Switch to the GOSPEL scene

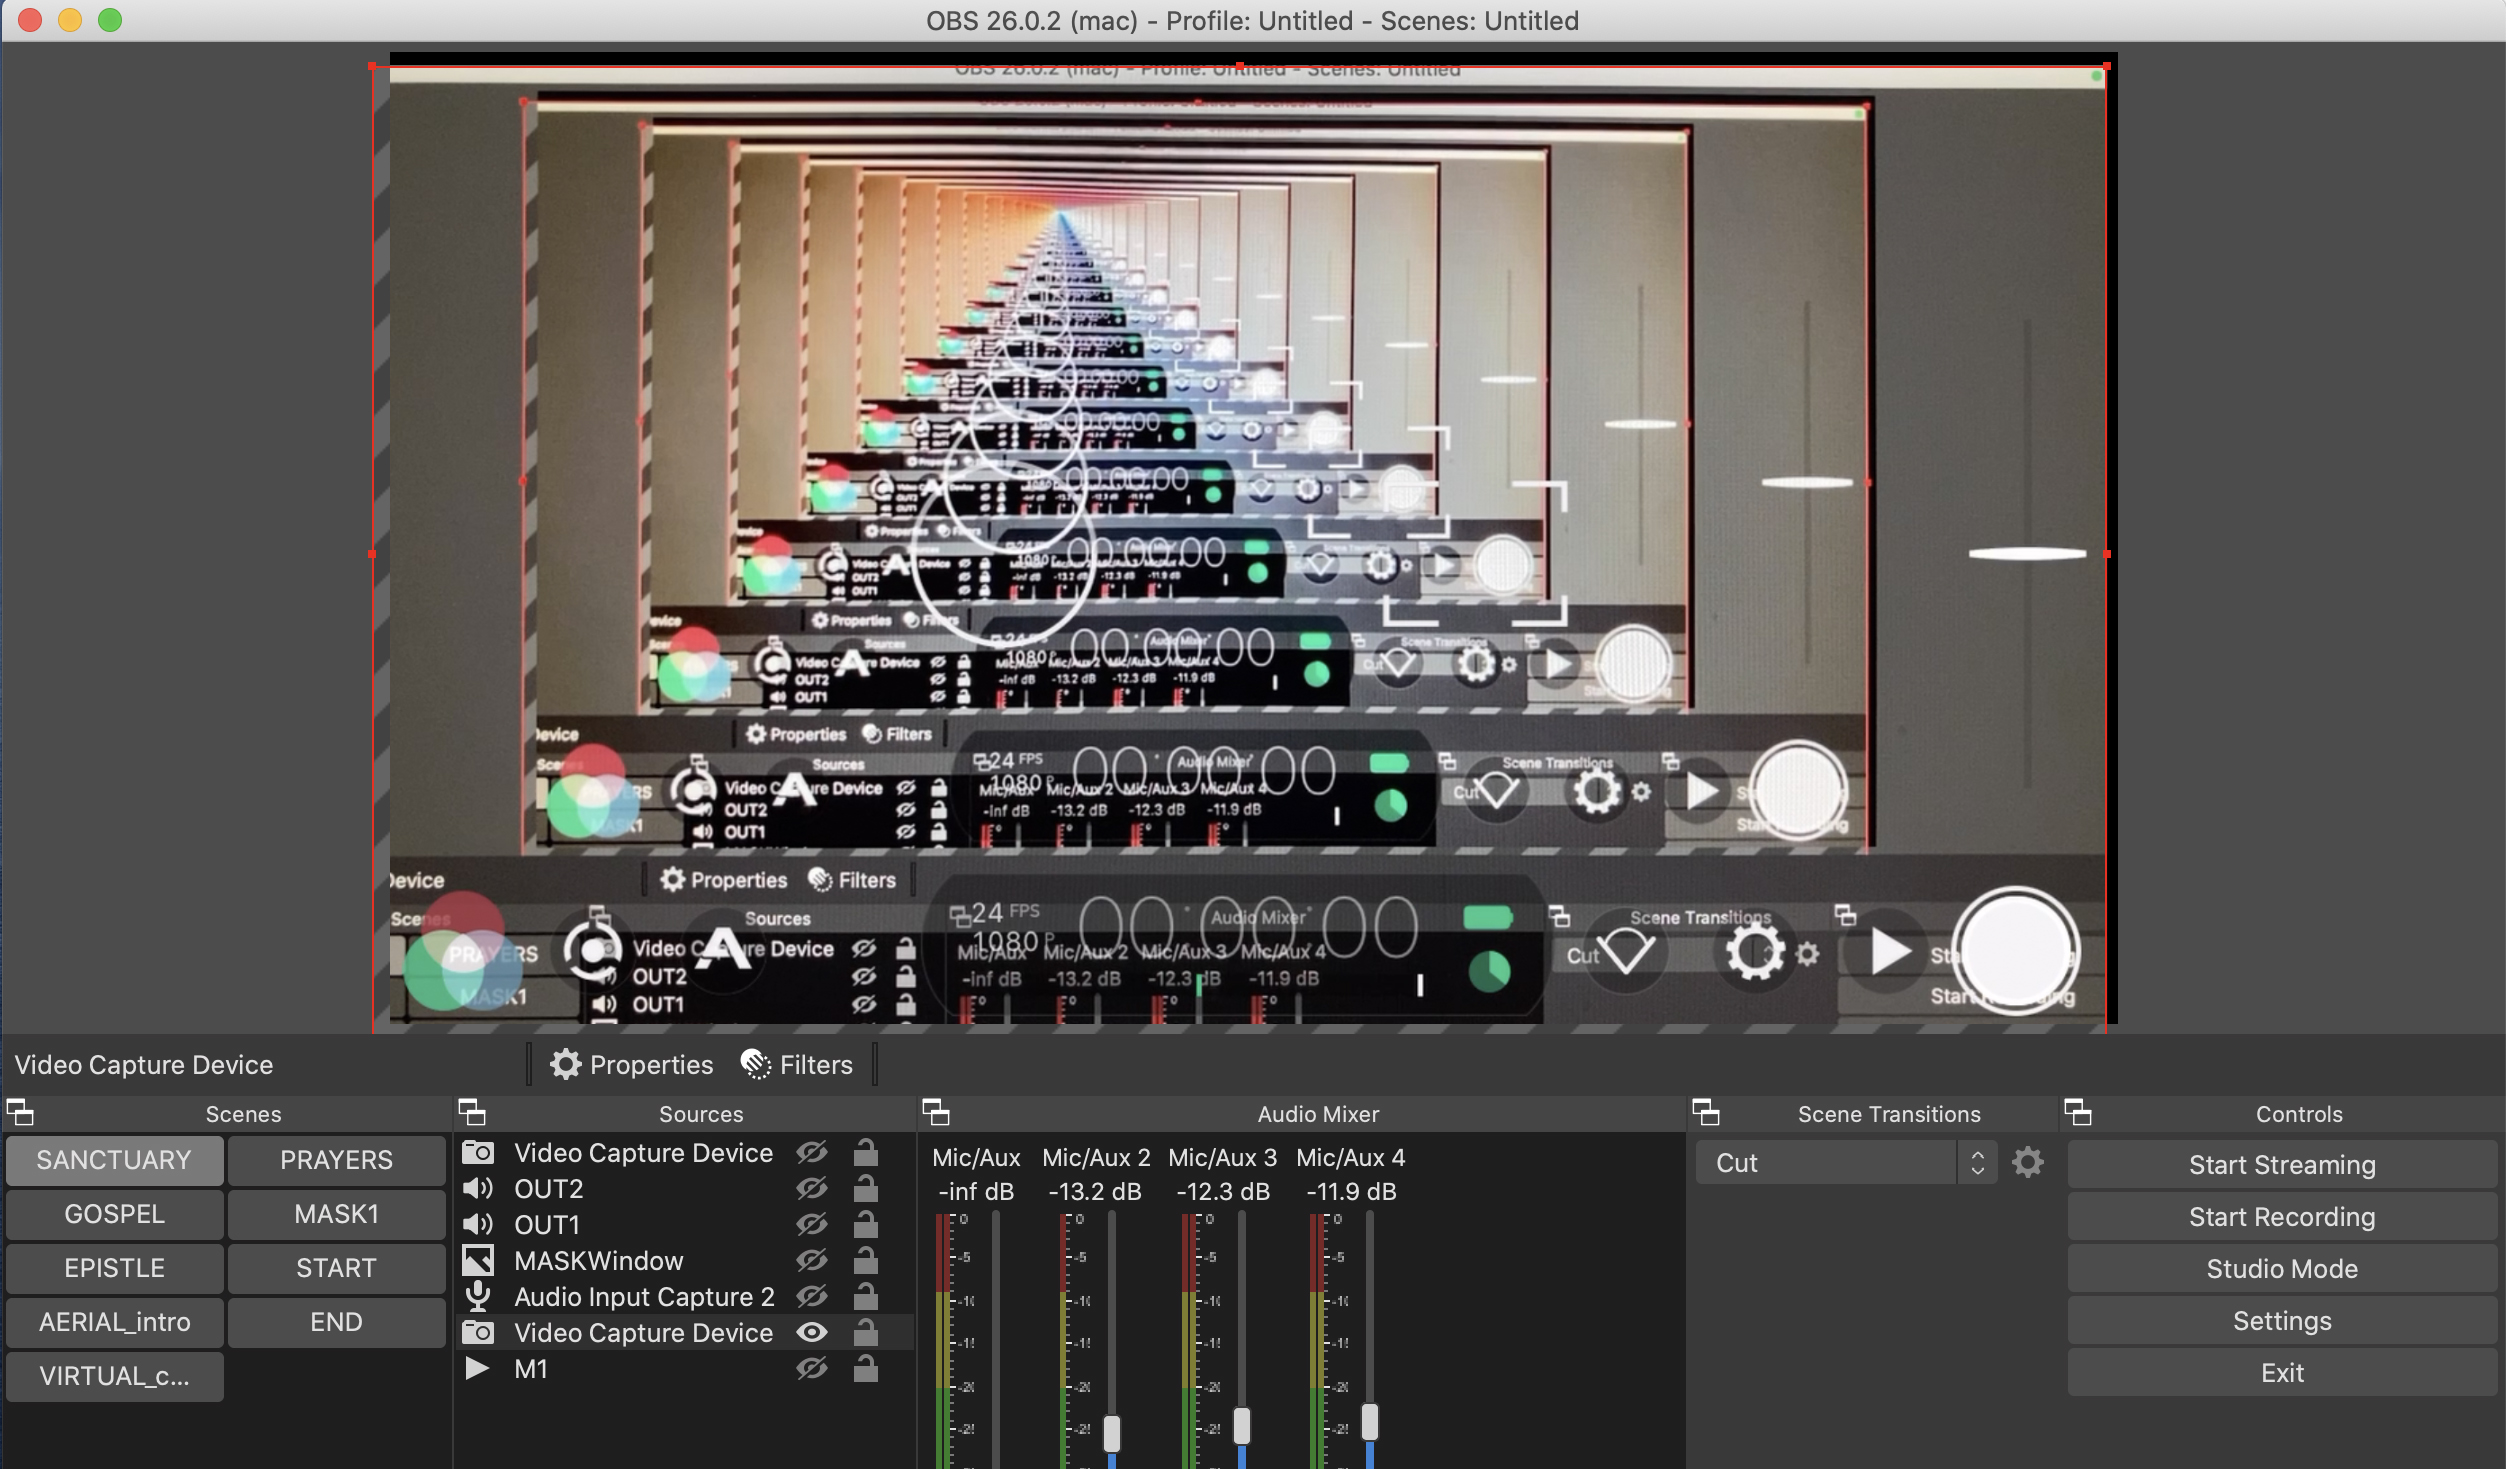point(114,1214)
